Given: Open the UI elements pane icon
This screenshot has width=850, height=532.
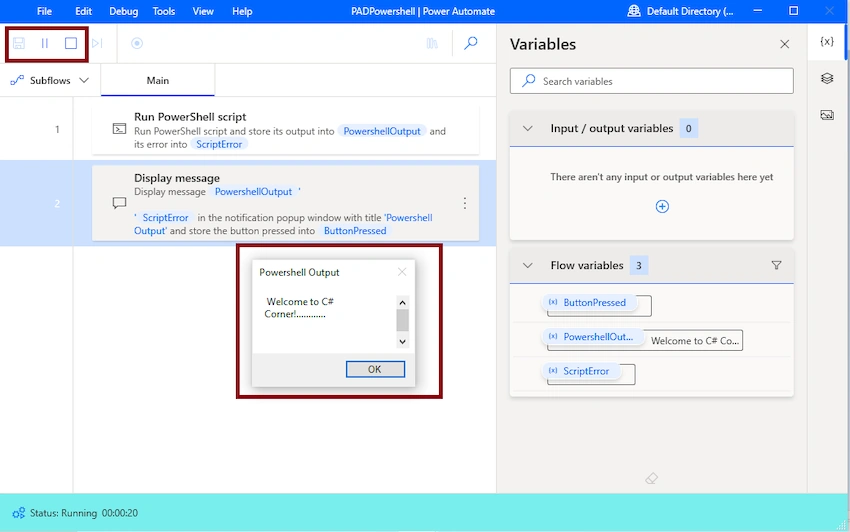Looking at the screenshot, I should [827, 79].
